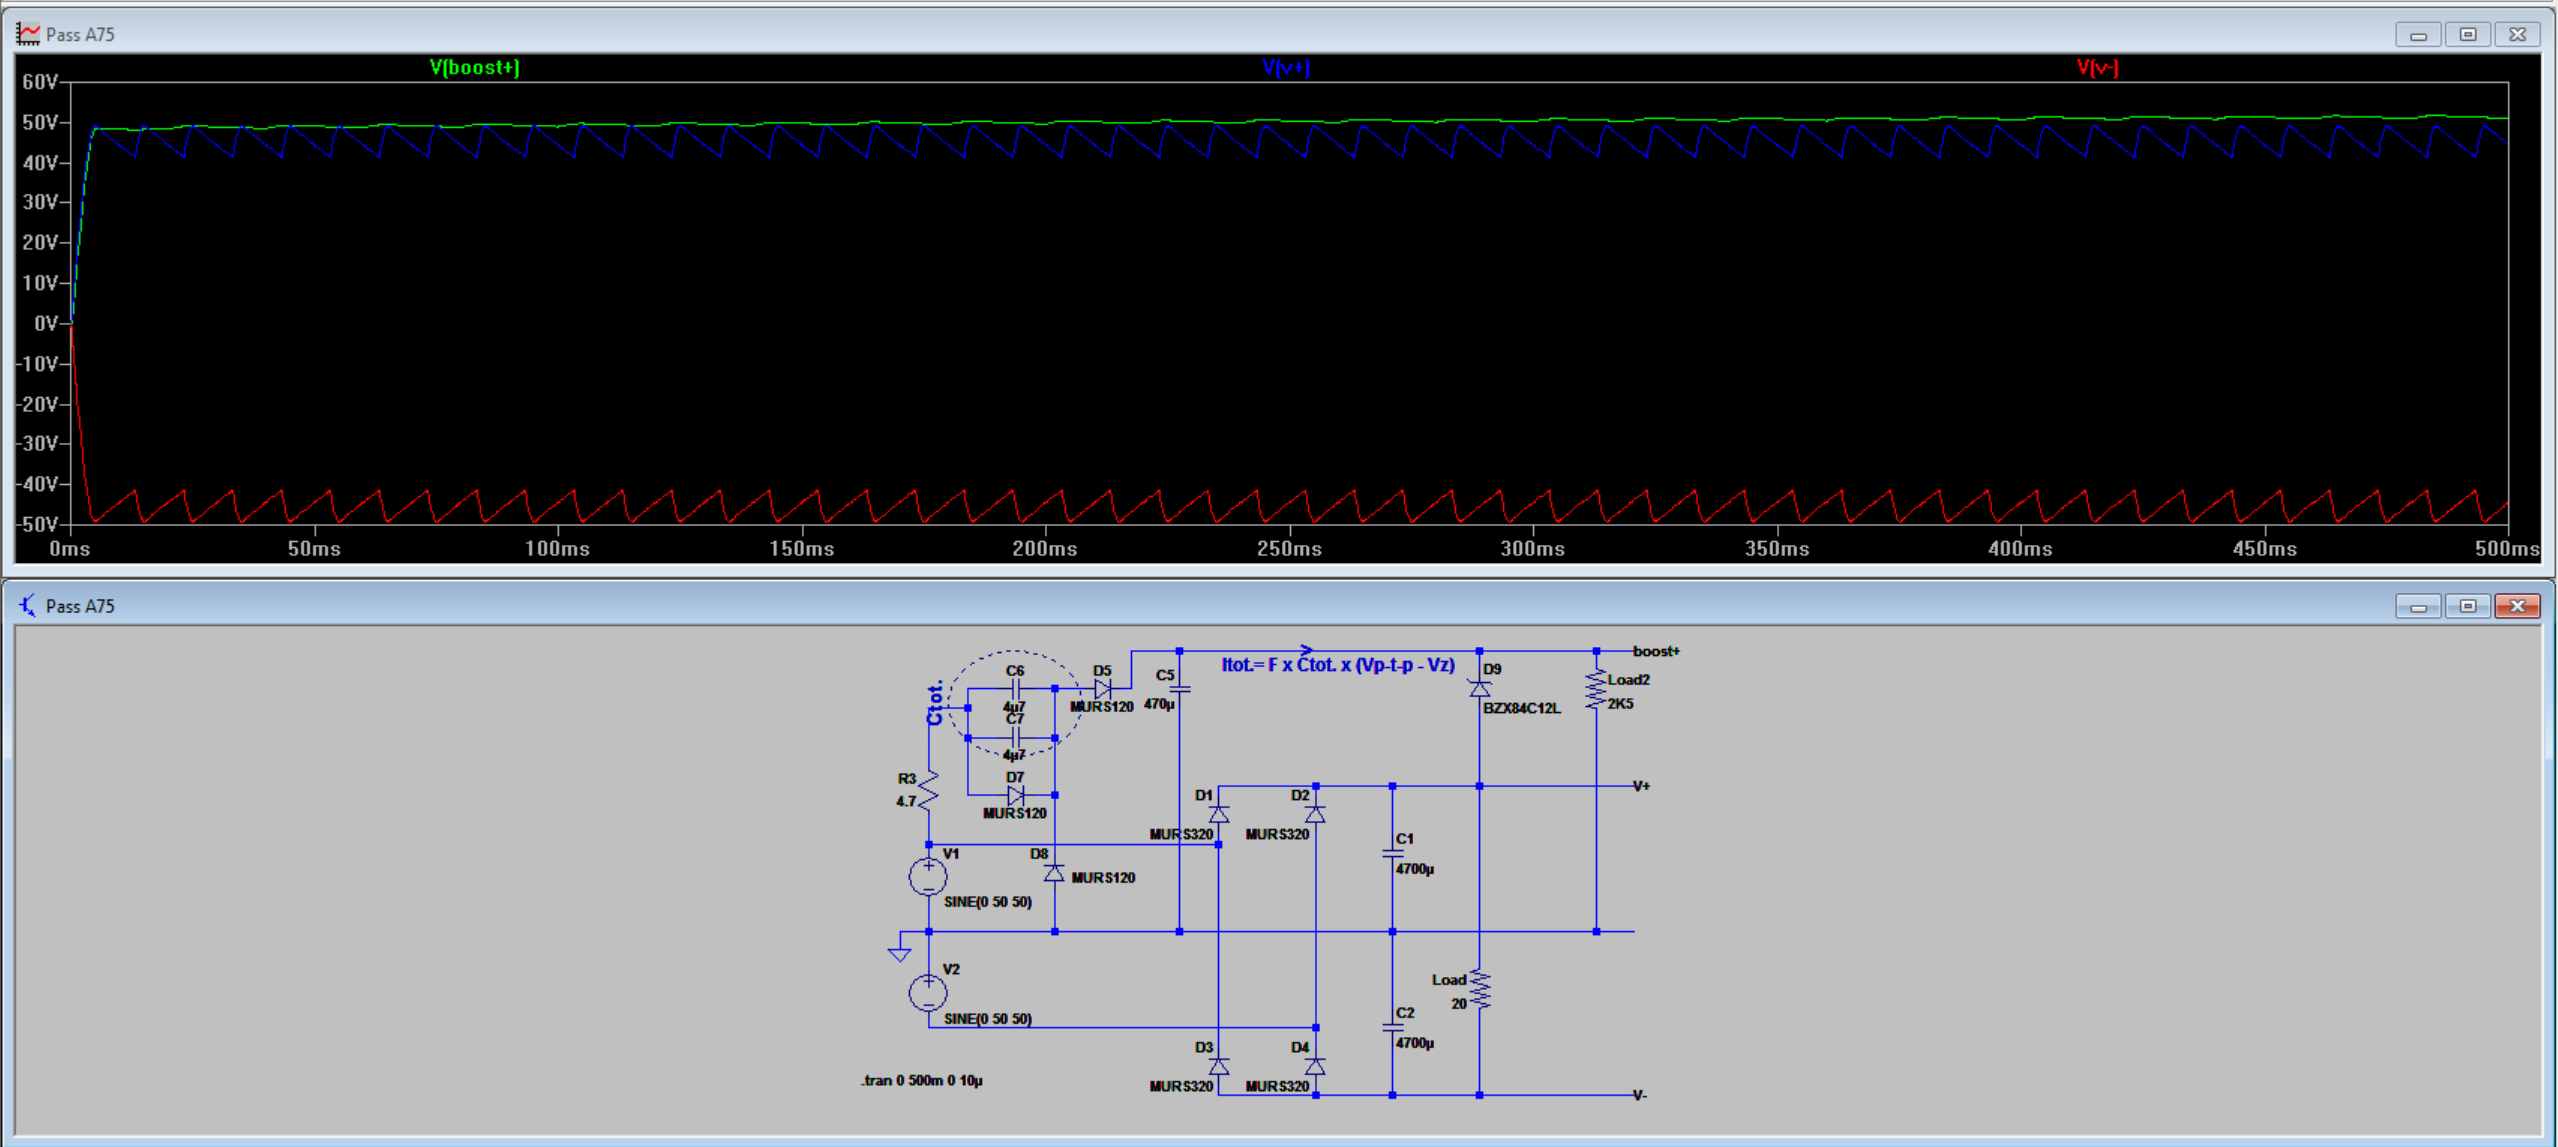
Task: Click the D3 rectifier diode symbol
Action: pyautogui.click(x=1219, y=1066)
